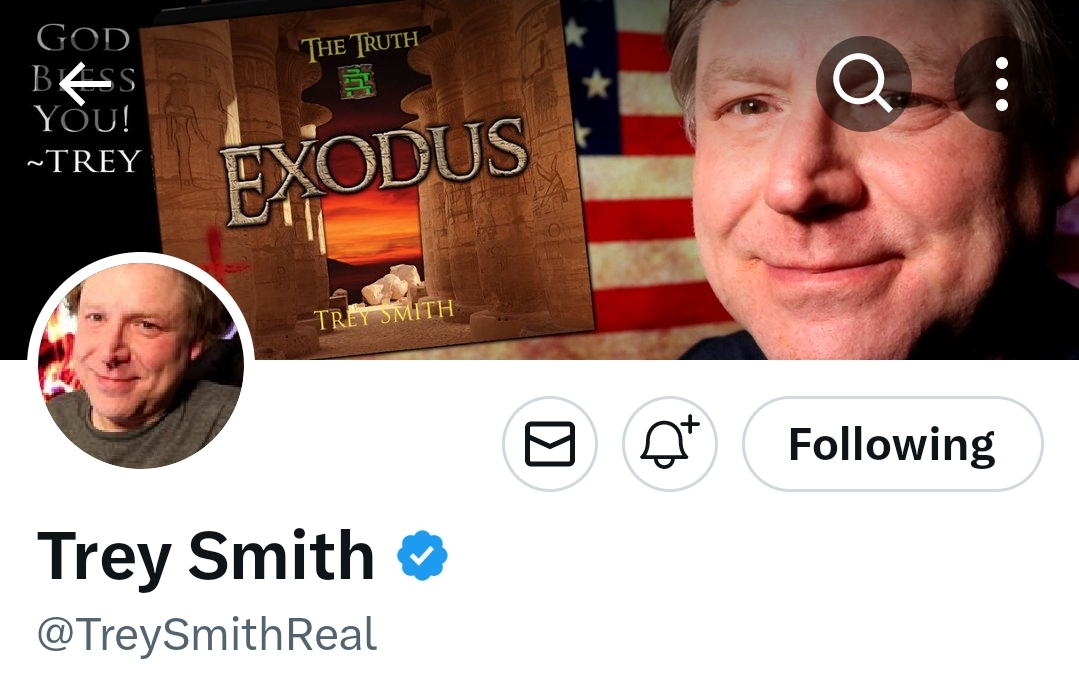1079x678 pixels.
Task: Open the three-dot more options menu
Action: pos(1002,84)
